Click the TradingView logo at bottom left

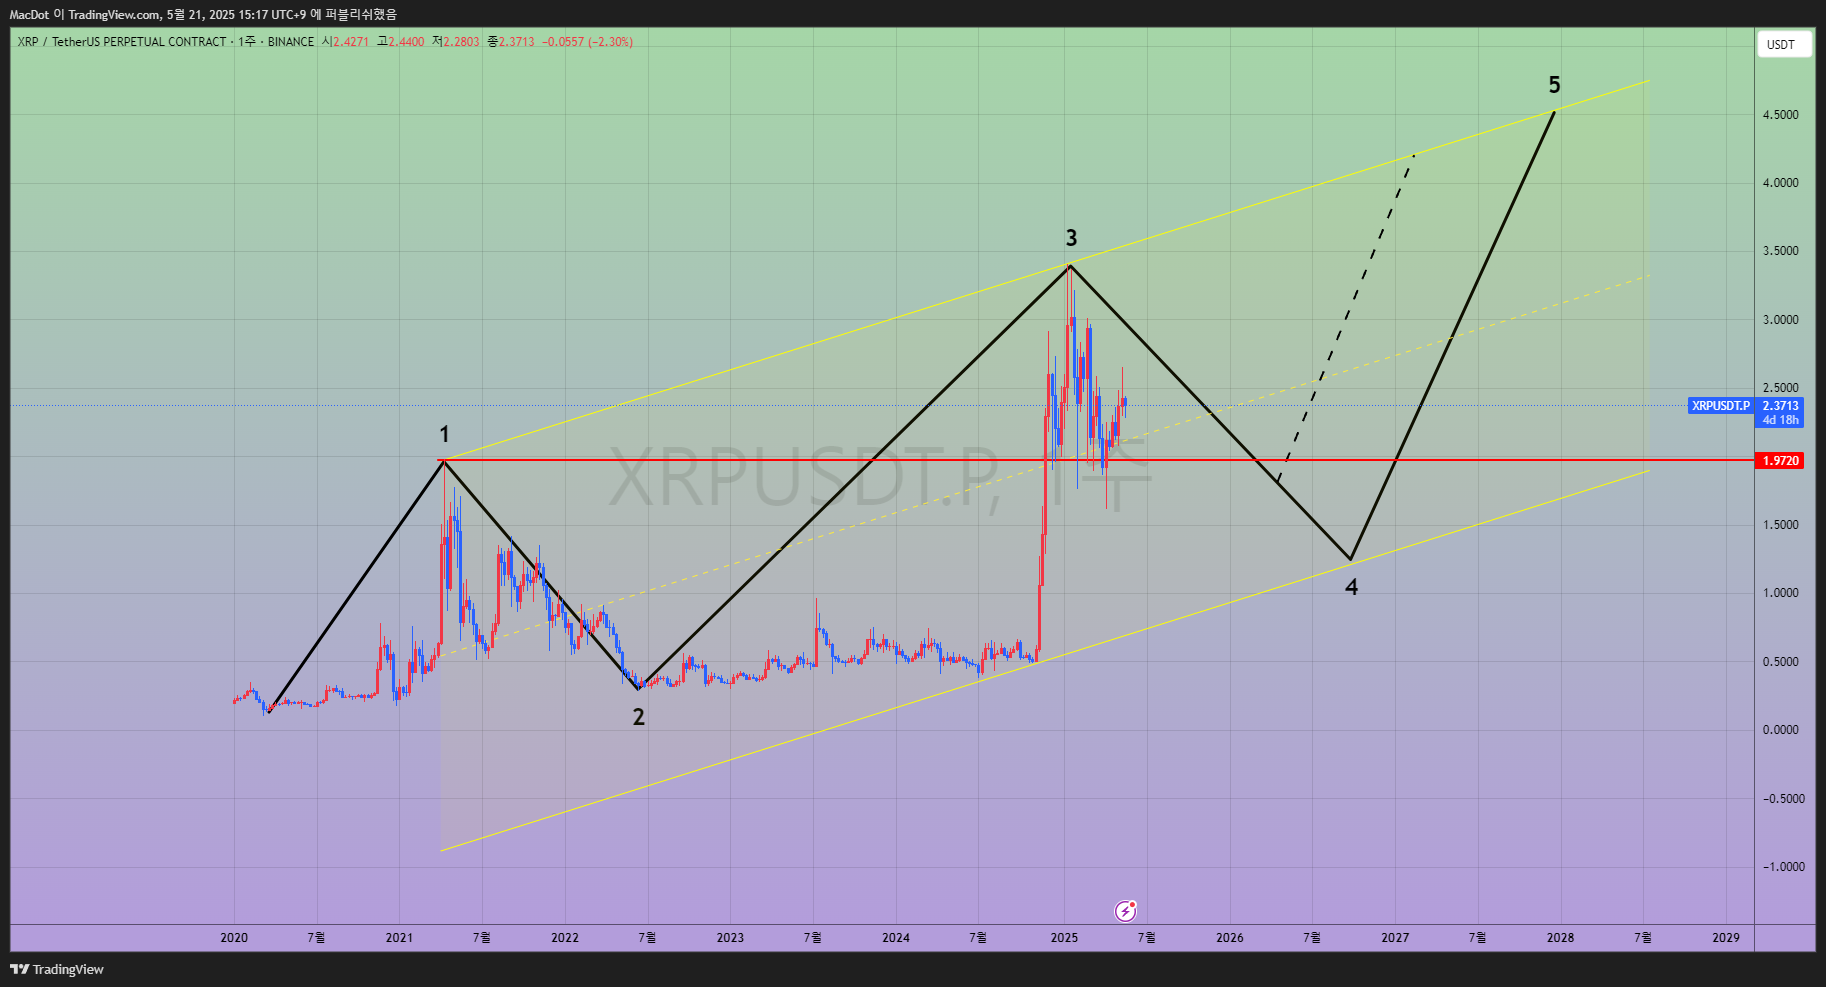(57, 969)
